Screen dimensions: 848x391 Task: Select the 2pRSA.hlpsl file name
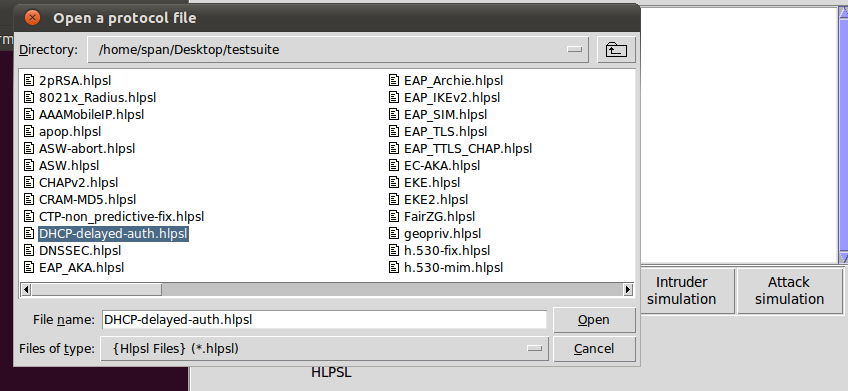75,81
